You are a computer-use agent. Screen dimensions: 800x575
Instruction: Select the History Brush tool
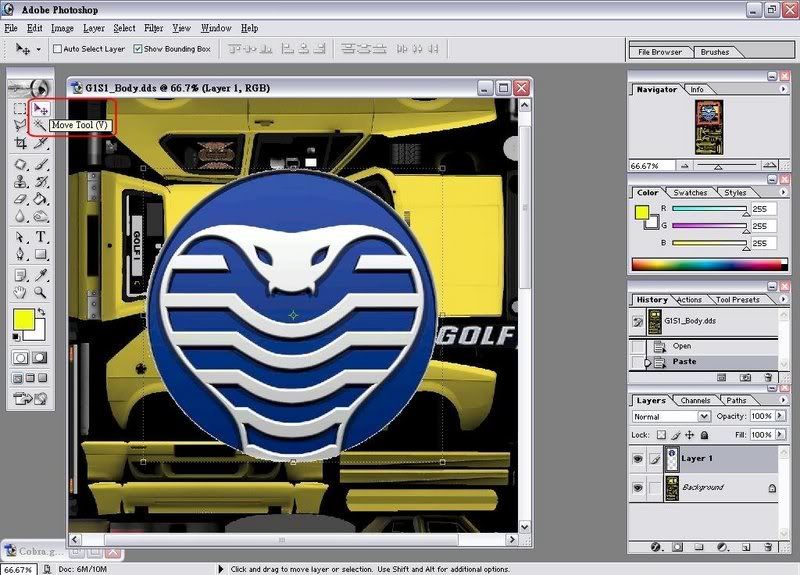coord(41,182)
